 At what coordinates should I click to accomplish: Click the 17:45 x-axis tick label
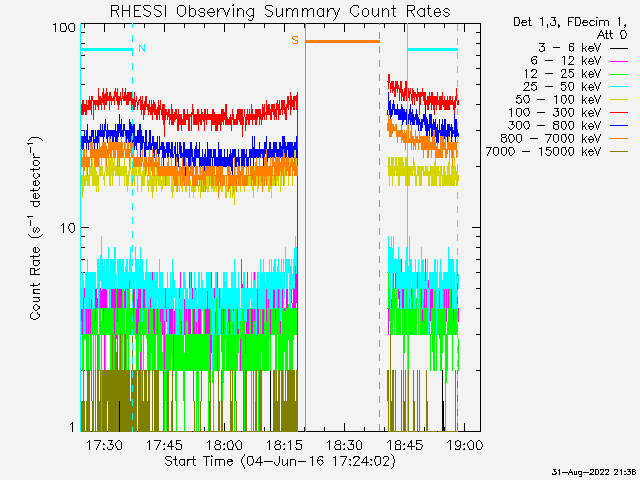(x=164, y=445)
